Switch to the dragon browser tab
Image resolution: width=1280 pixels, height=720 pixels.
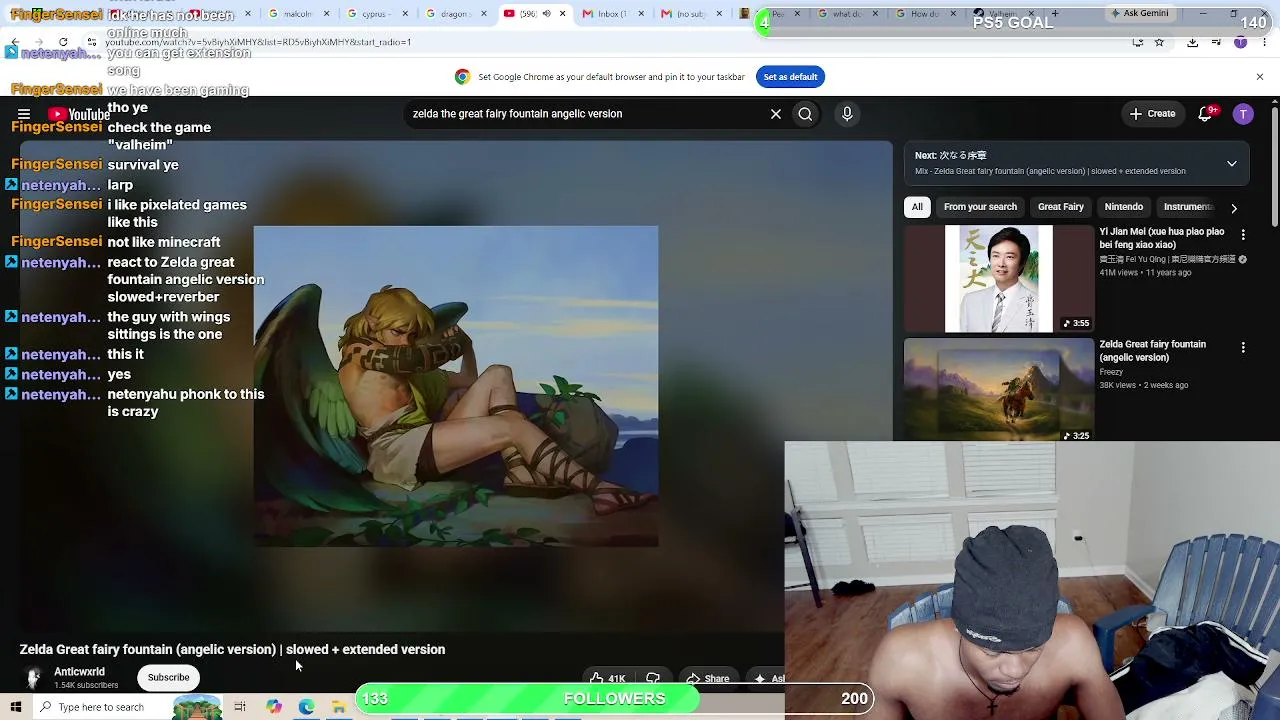pos(453,14)
